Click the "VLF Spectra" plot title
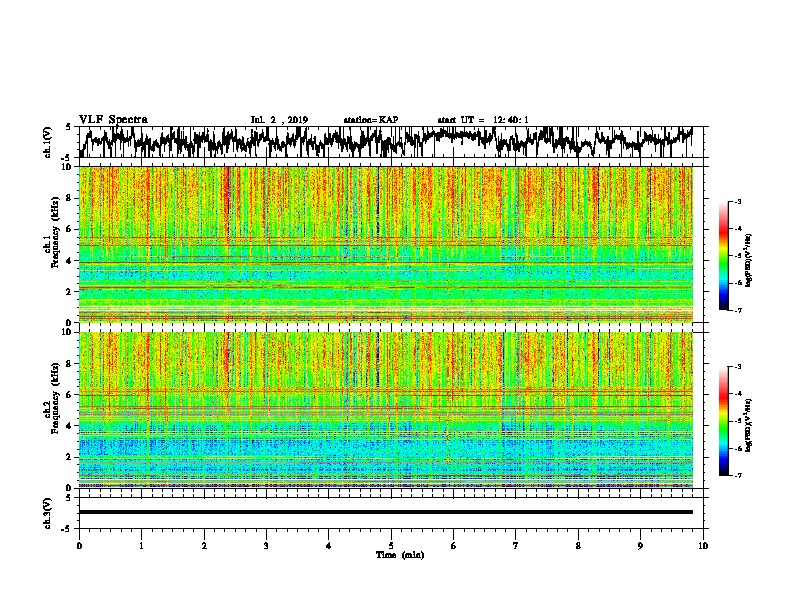The image size is (792, 612). pos(113,119)
